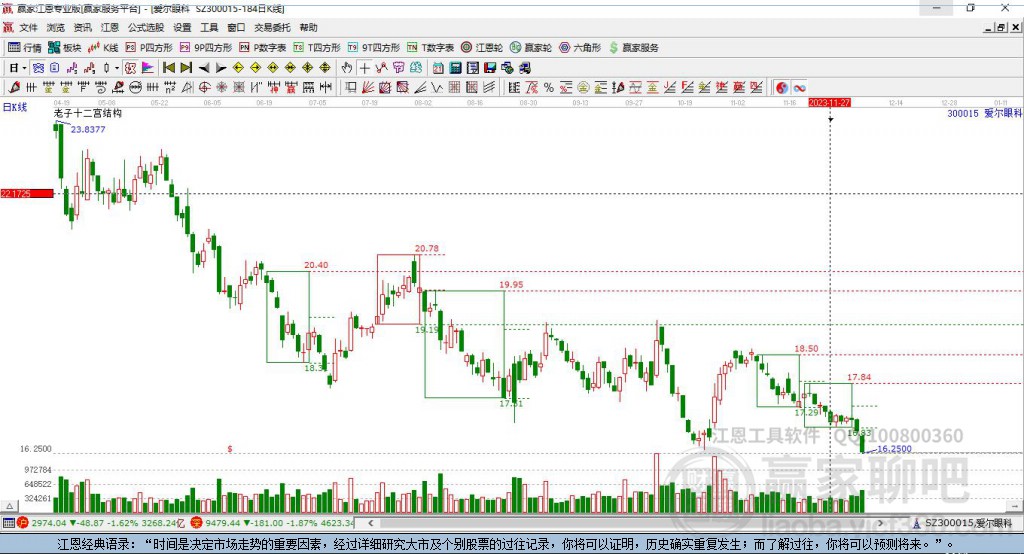The height and width of the screenshot is (554, 1024).
Task: Select the red pencil drawing tool
Action: [14, 88]
